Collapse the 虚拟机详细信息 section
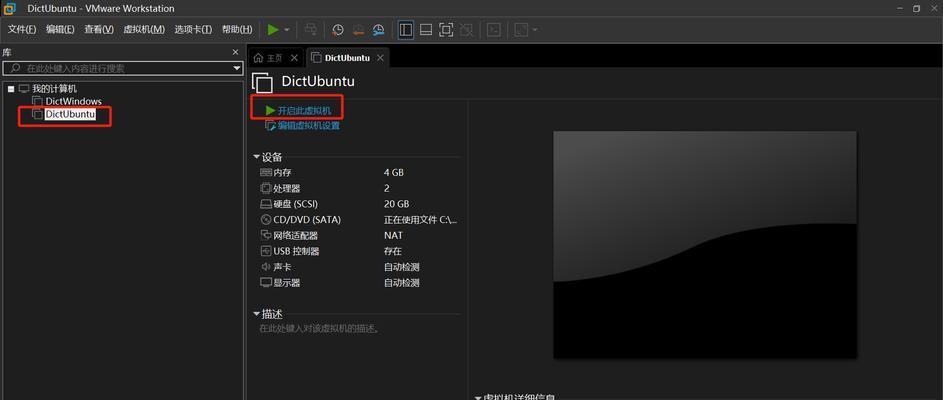 pos(478,398)
